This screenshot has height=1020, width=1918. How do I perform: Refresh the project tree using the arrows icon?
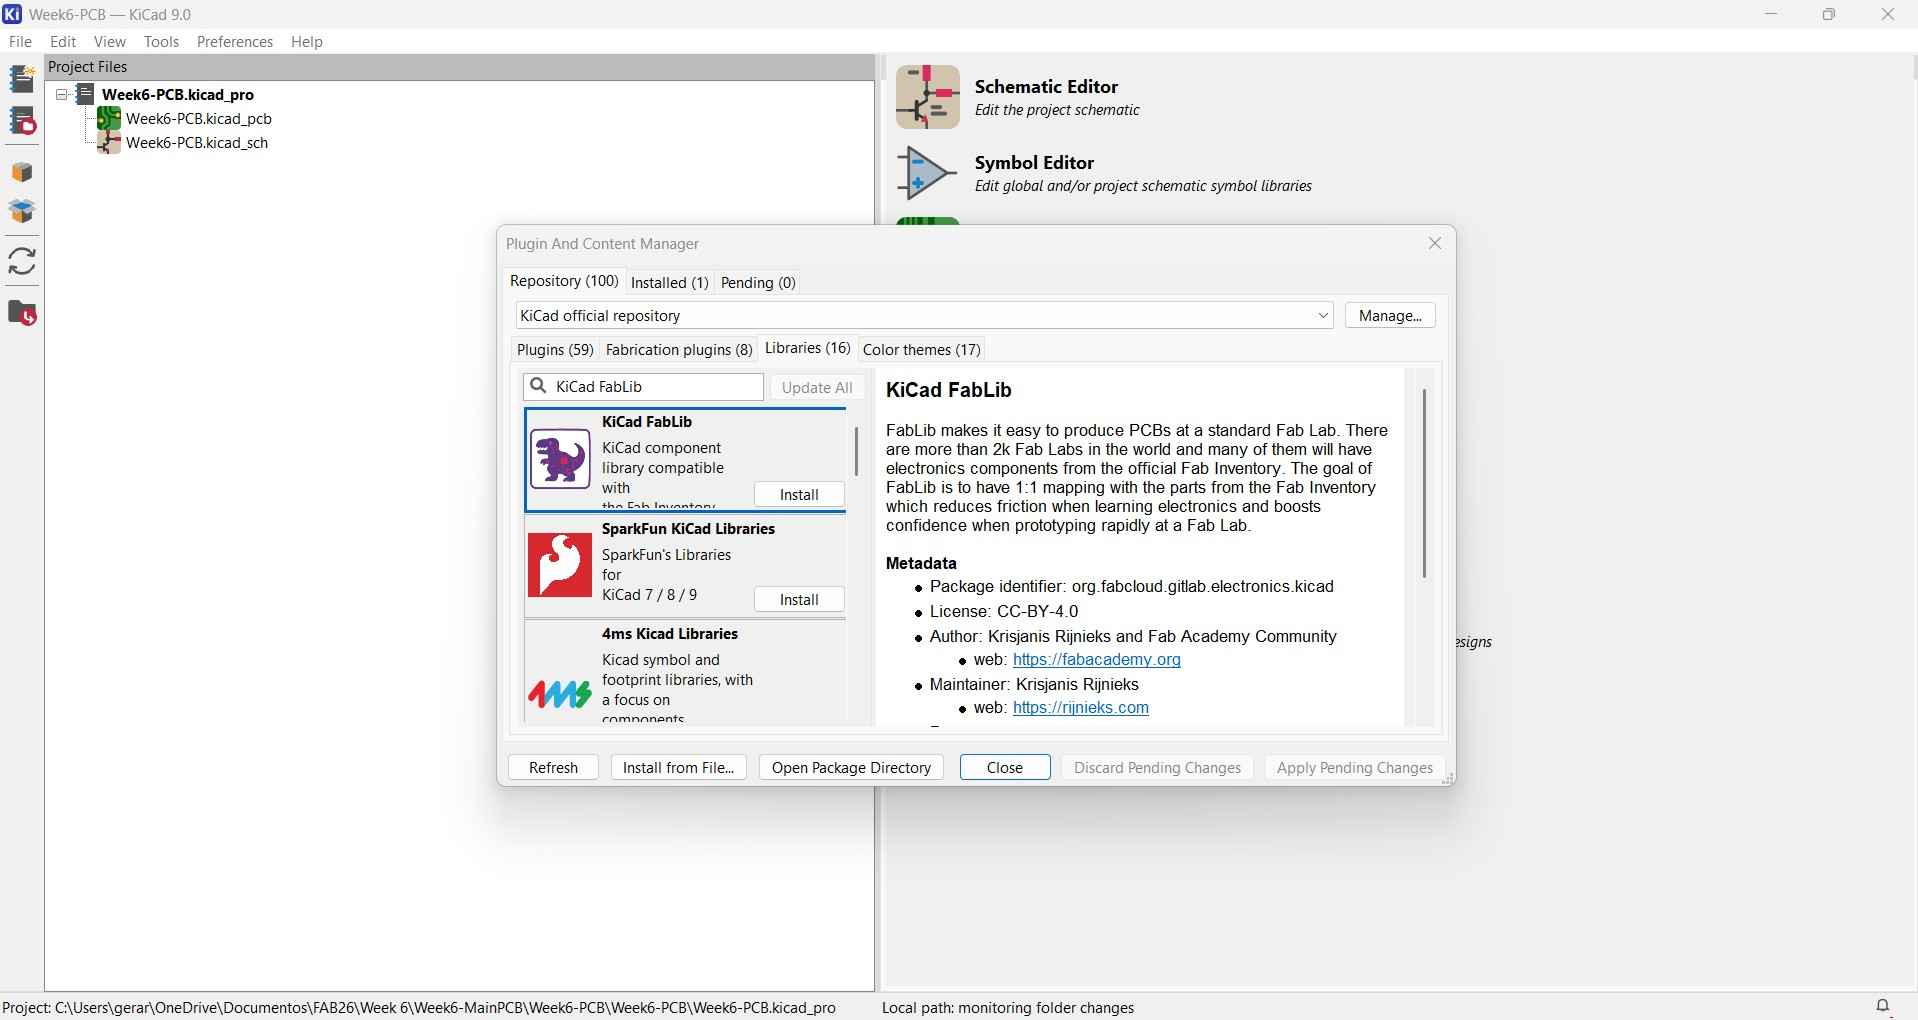22,262
